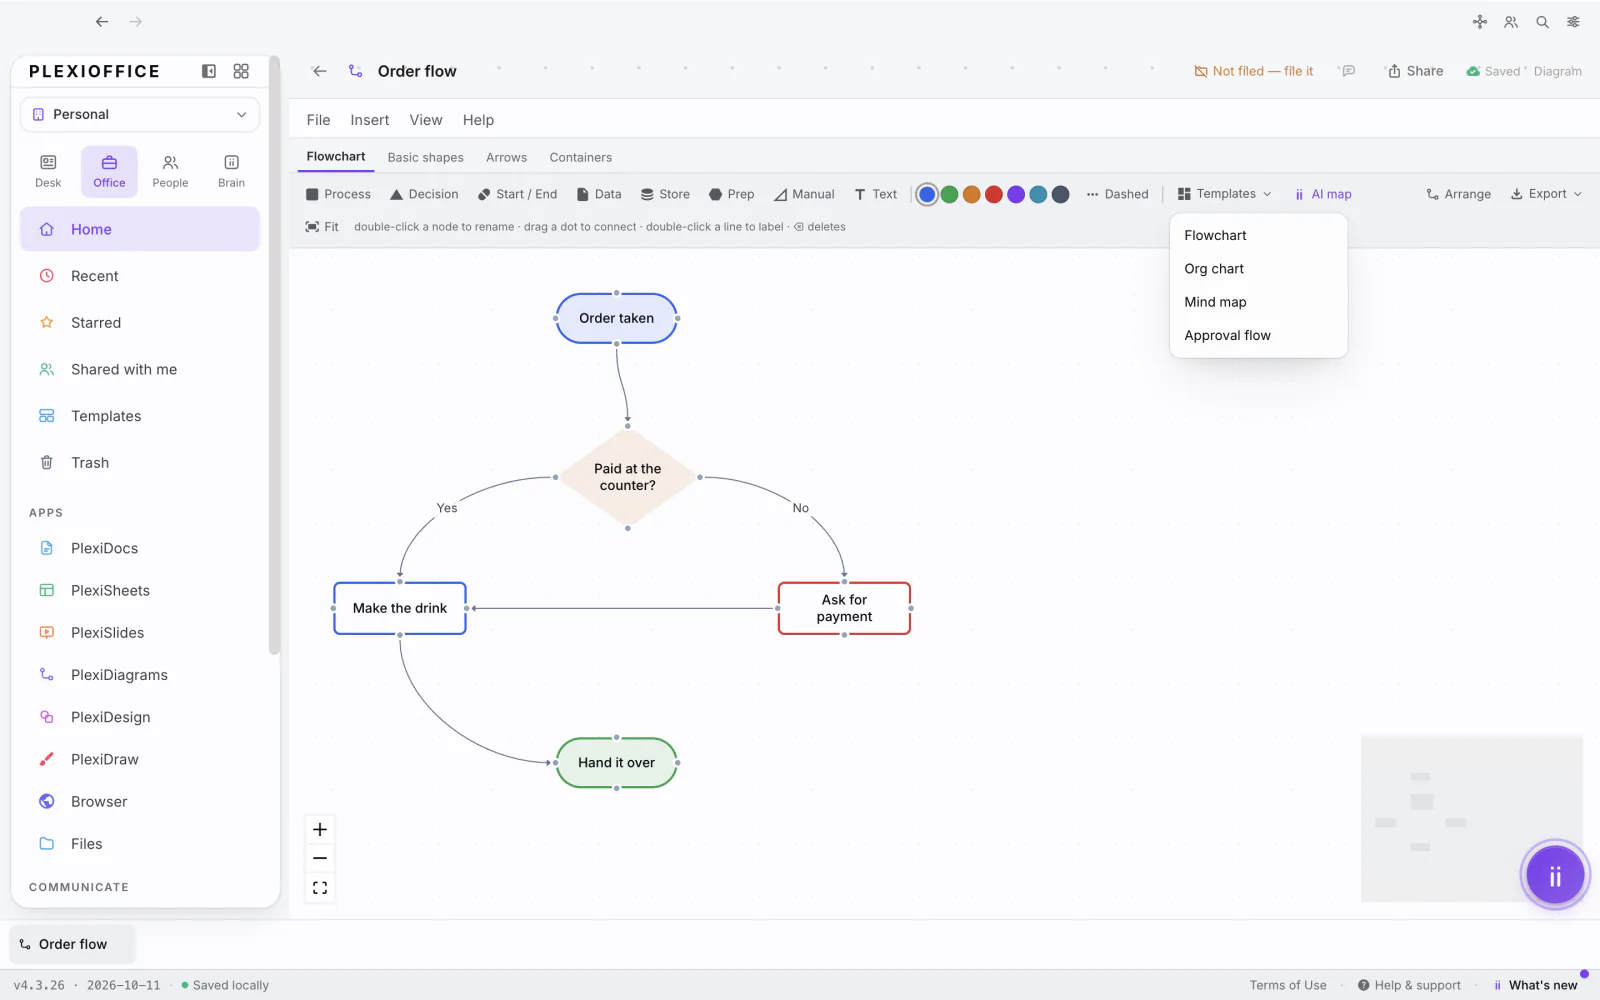The image size is (1600, 1000).
Task: Open AI map
Action: tap(1322, 194)
